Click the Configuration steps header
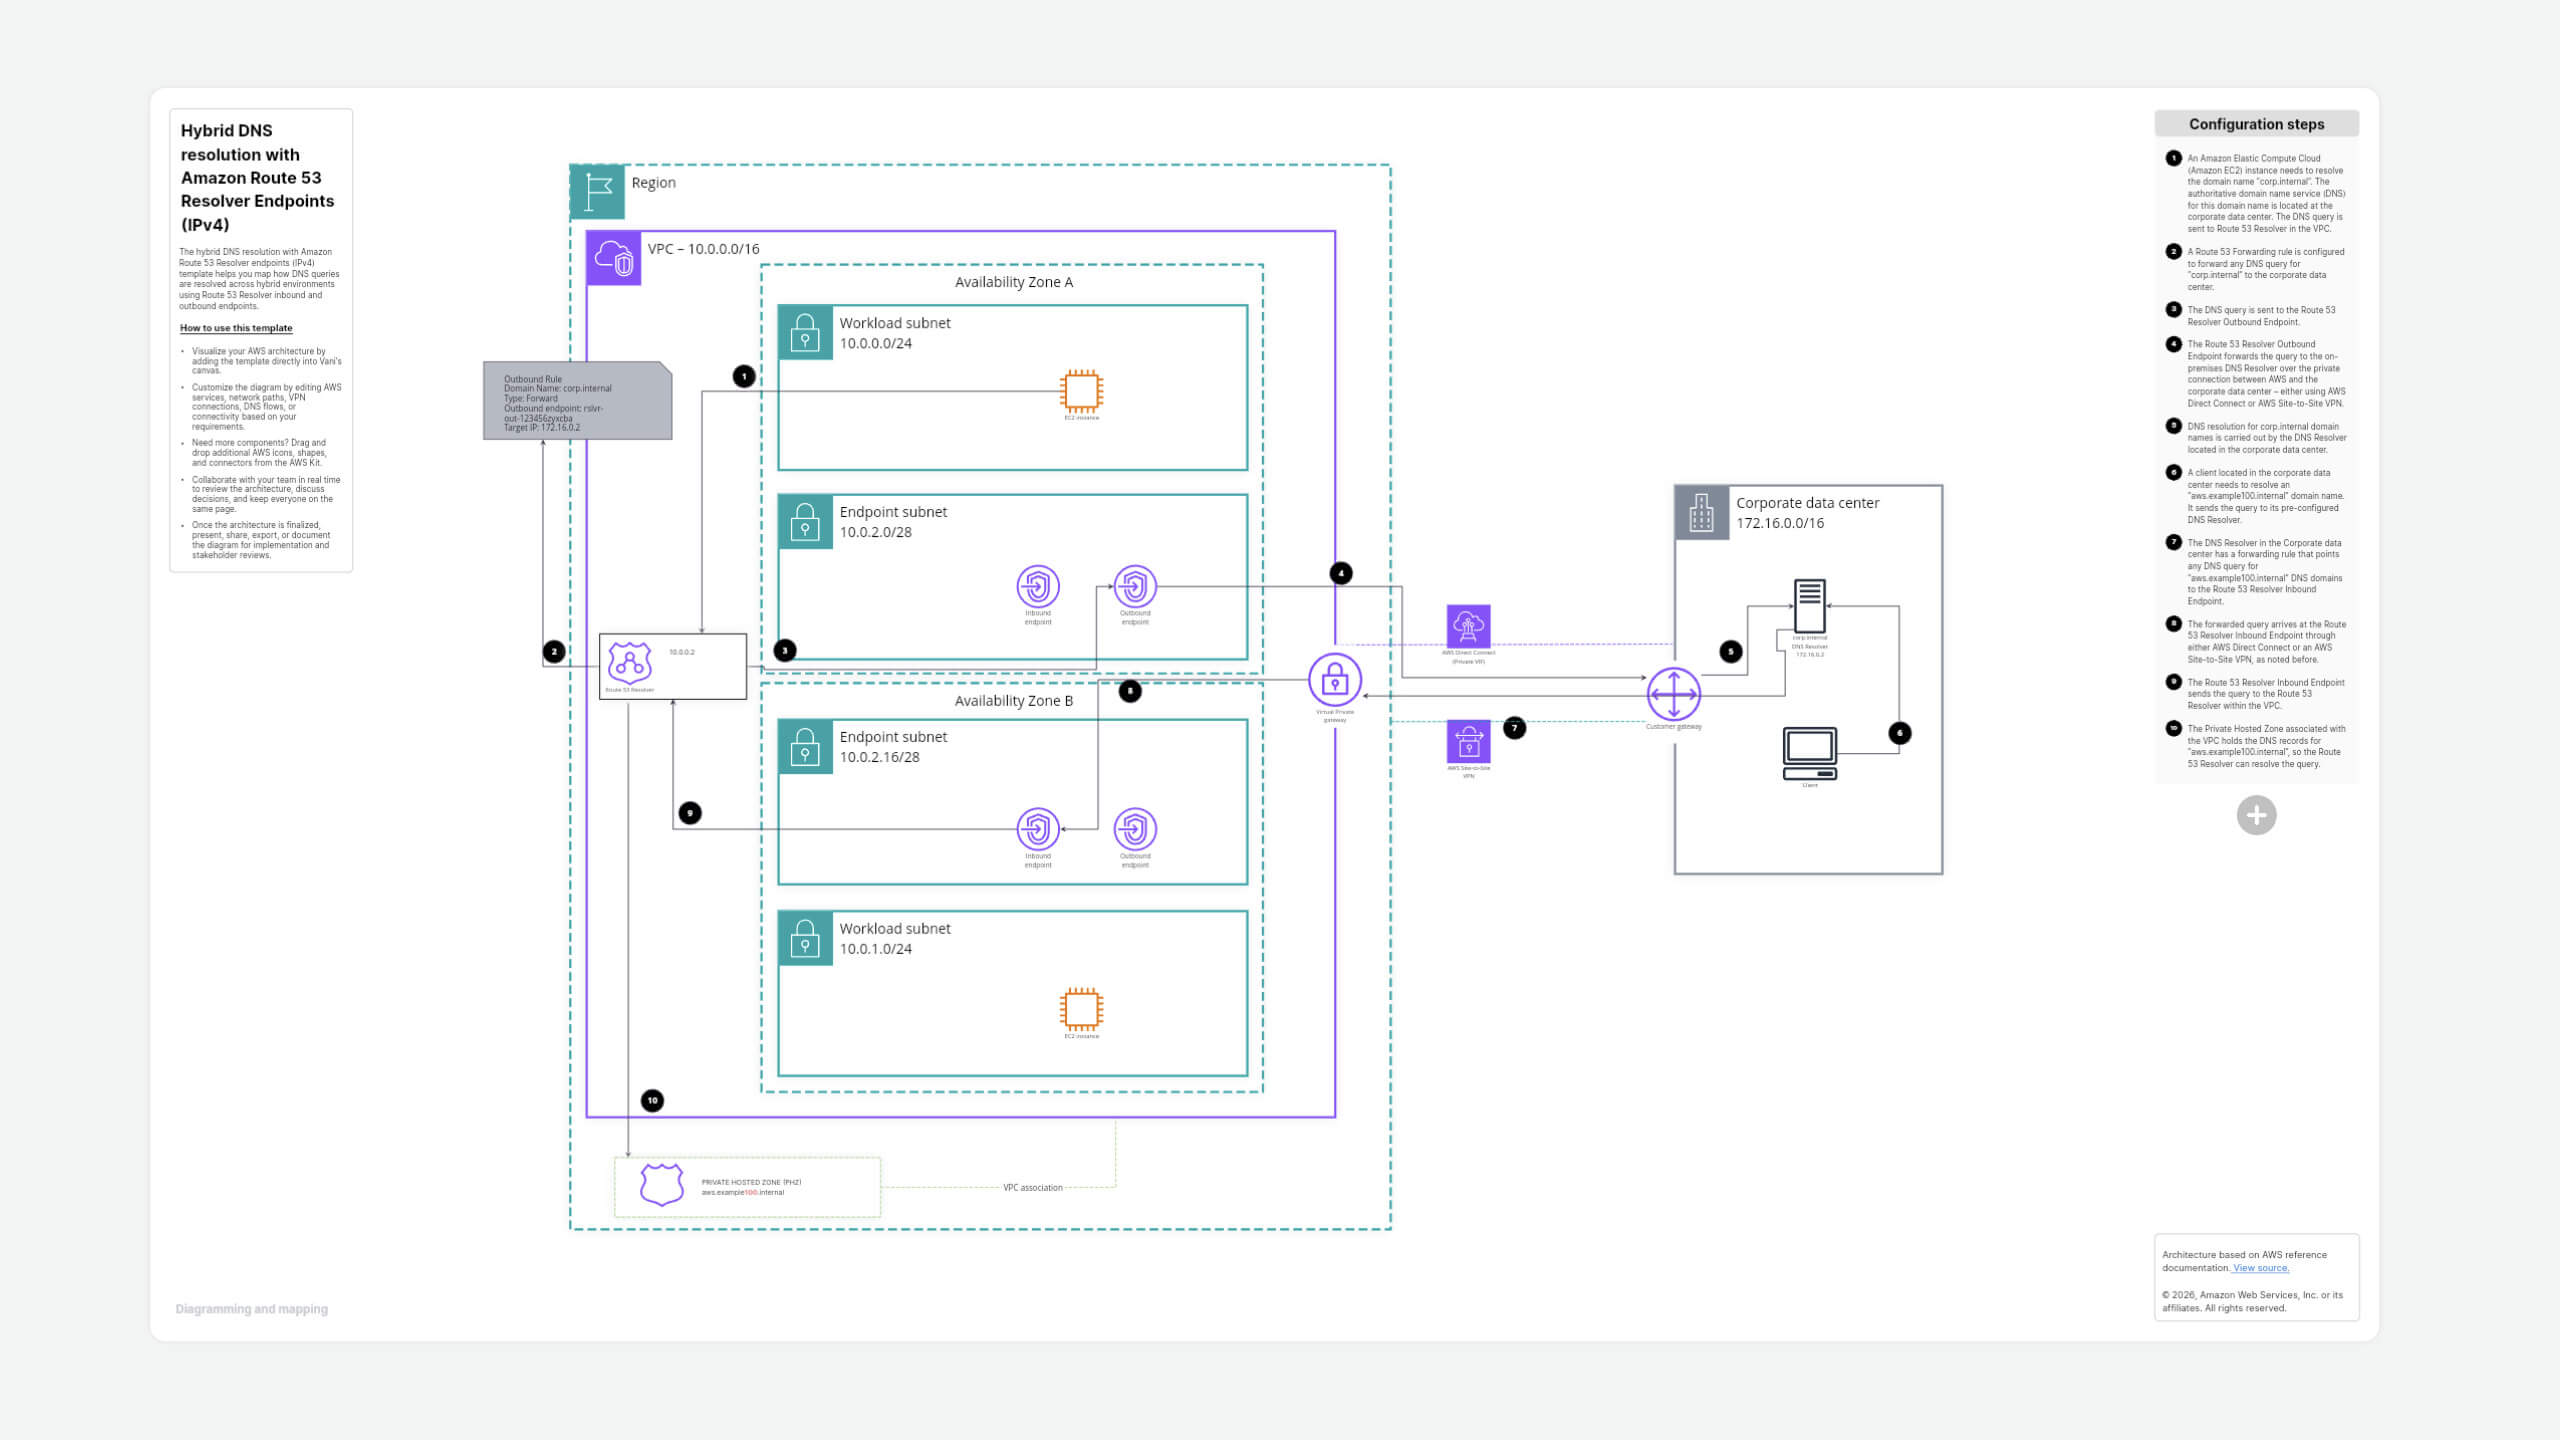Viewport: 2560px width, 1440px height. pyautogui.click(x=2256, y=124)
